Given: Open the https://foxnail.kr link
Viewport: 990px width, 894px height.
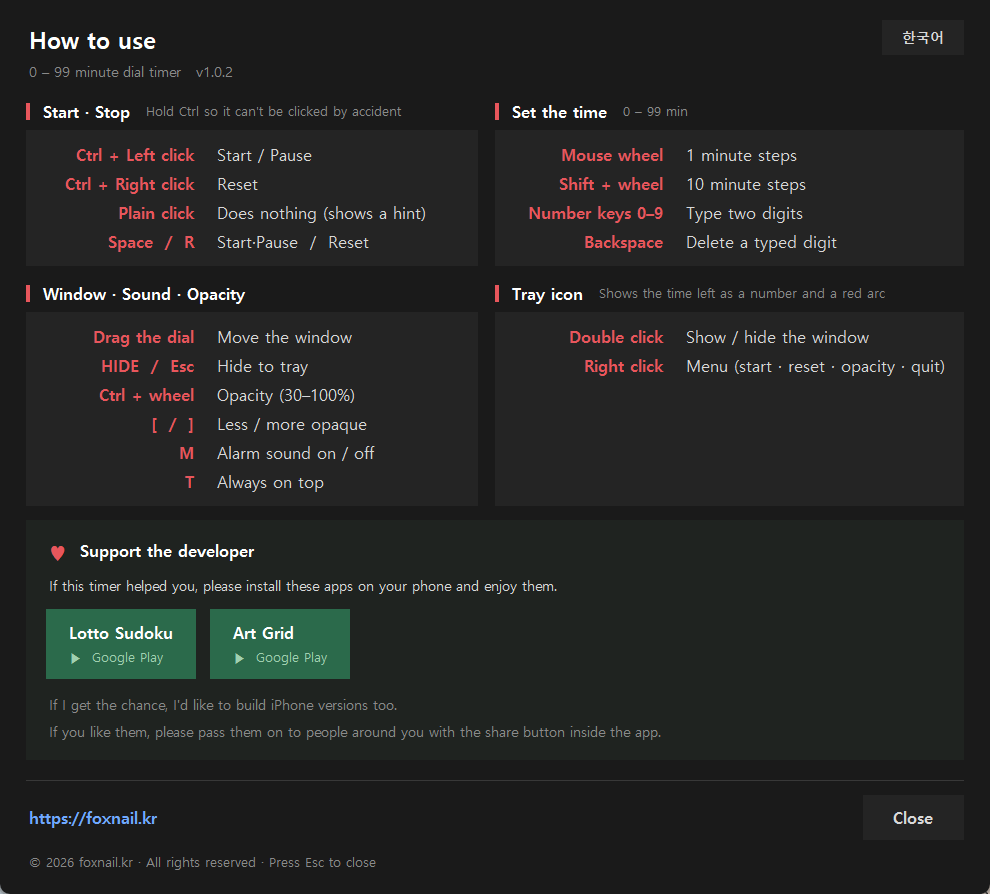Looking at the screenshot, I should [93, 818].
